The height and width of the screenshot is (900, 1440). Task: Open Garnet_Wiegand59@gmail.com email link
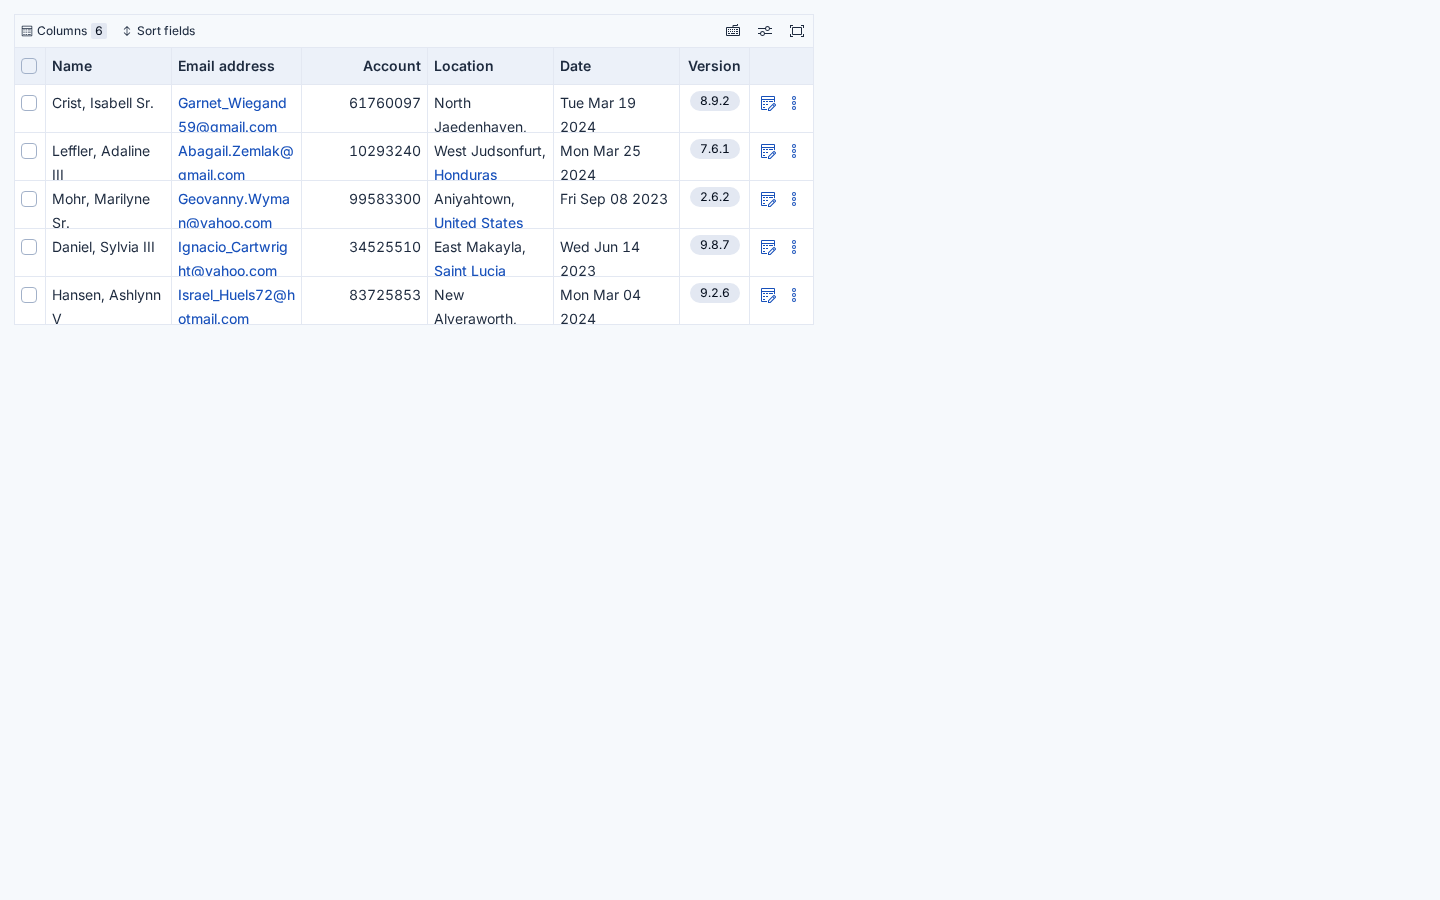pyautogui.click(x=232, y=114)
